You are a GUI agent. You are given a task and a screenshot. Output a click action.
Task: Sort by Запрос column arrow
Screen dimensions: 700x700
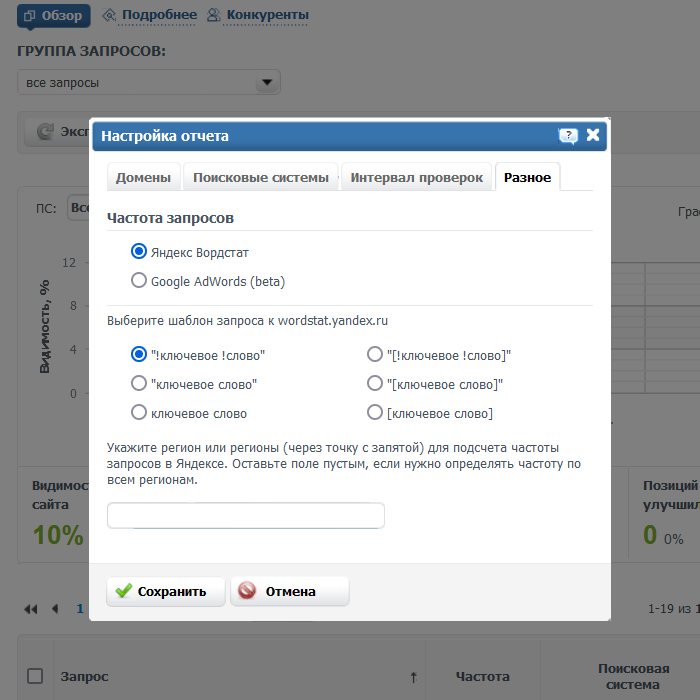413,677
